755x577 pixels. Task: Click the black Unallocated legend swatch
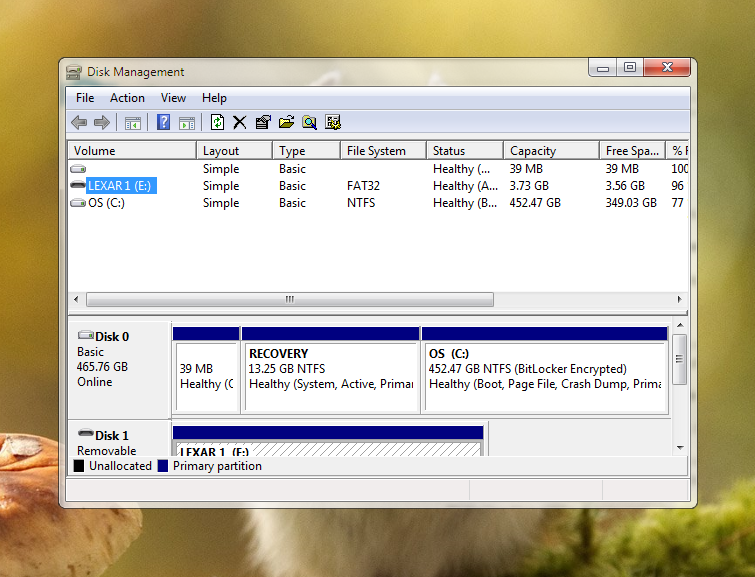(x=79, y=466)
